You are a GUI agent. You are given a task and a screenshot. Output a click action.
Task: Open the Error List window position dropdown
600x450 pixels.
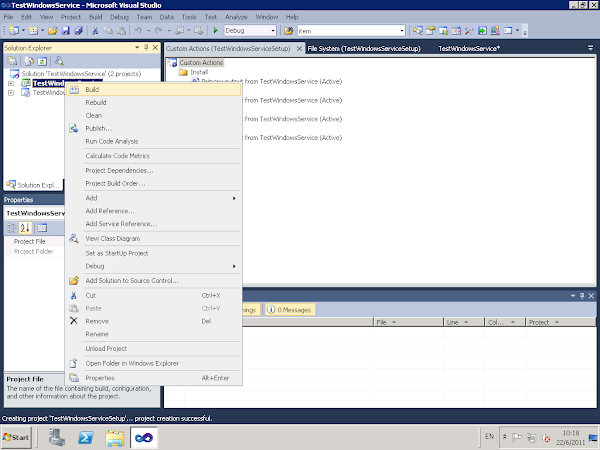pyautogui.click(x=573, y=296)
